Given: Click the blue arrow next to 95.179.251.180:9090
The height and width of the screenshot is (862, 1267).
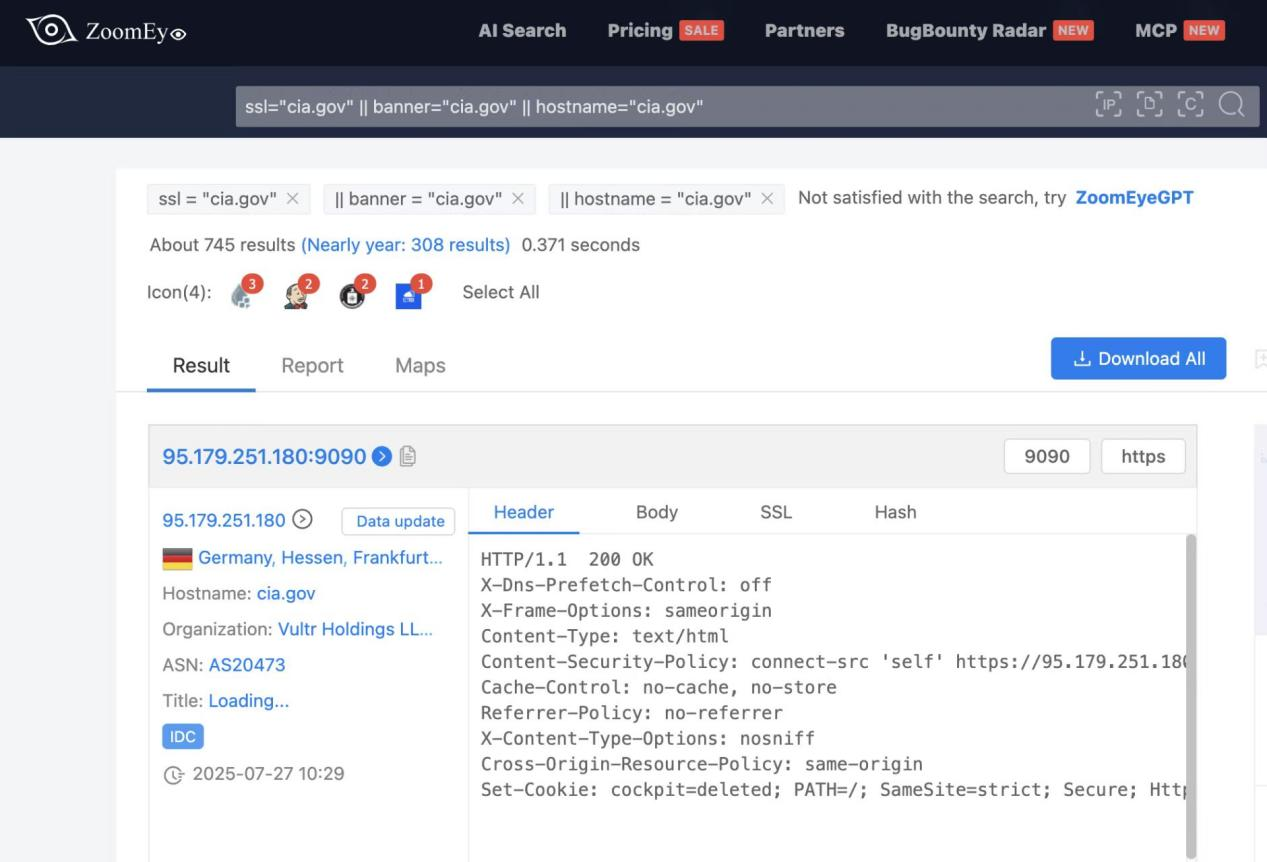Looking at the screenshot, I should pyautogui.click(x=381, y=456).
